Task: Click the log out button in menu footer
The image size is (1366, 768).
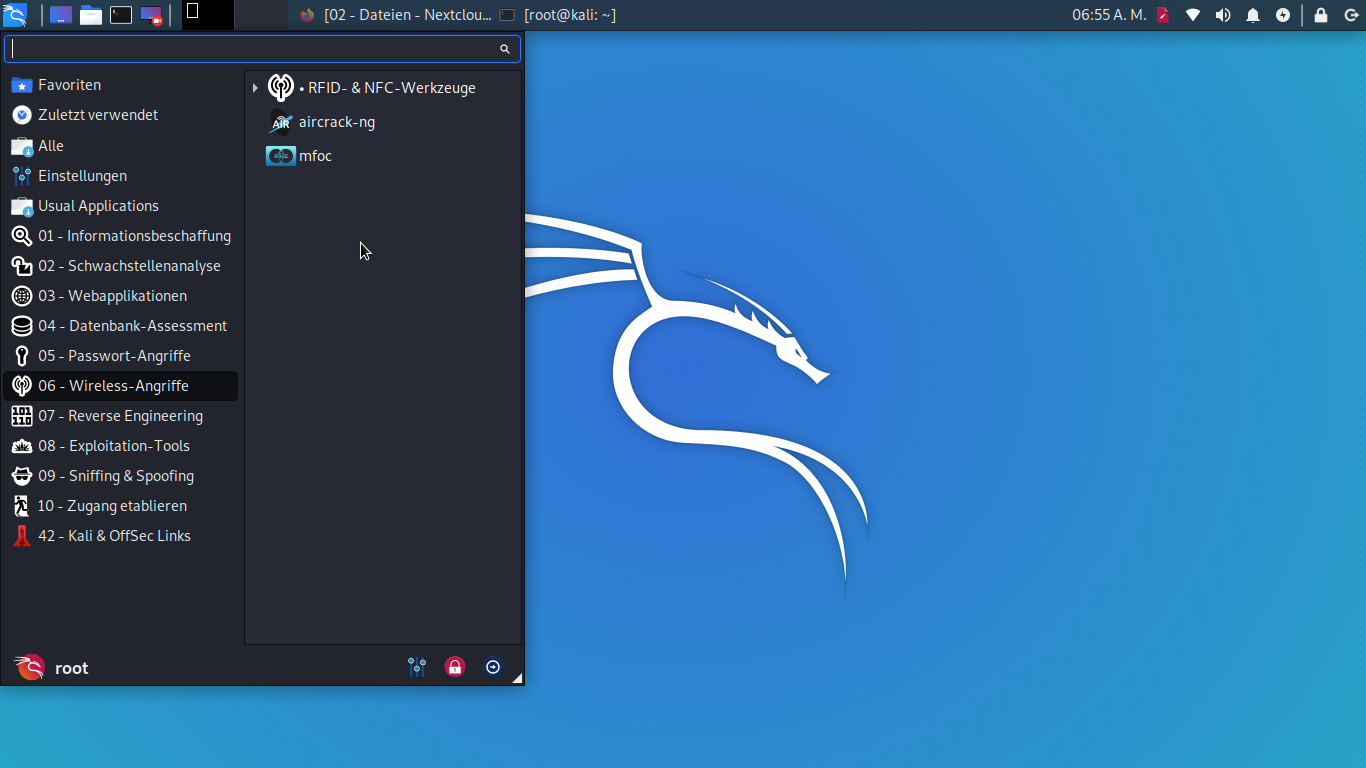Action: (x=493, y=667)
